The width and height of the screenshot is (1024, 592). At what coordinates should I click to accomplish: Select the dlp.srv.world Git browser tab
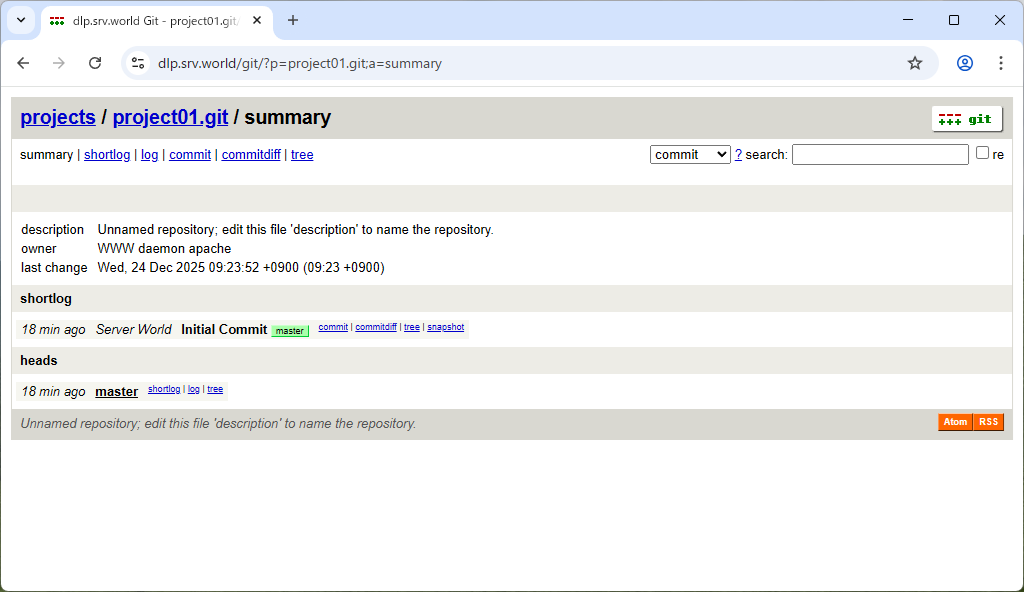pyautogui.click(x=155, y=20)
